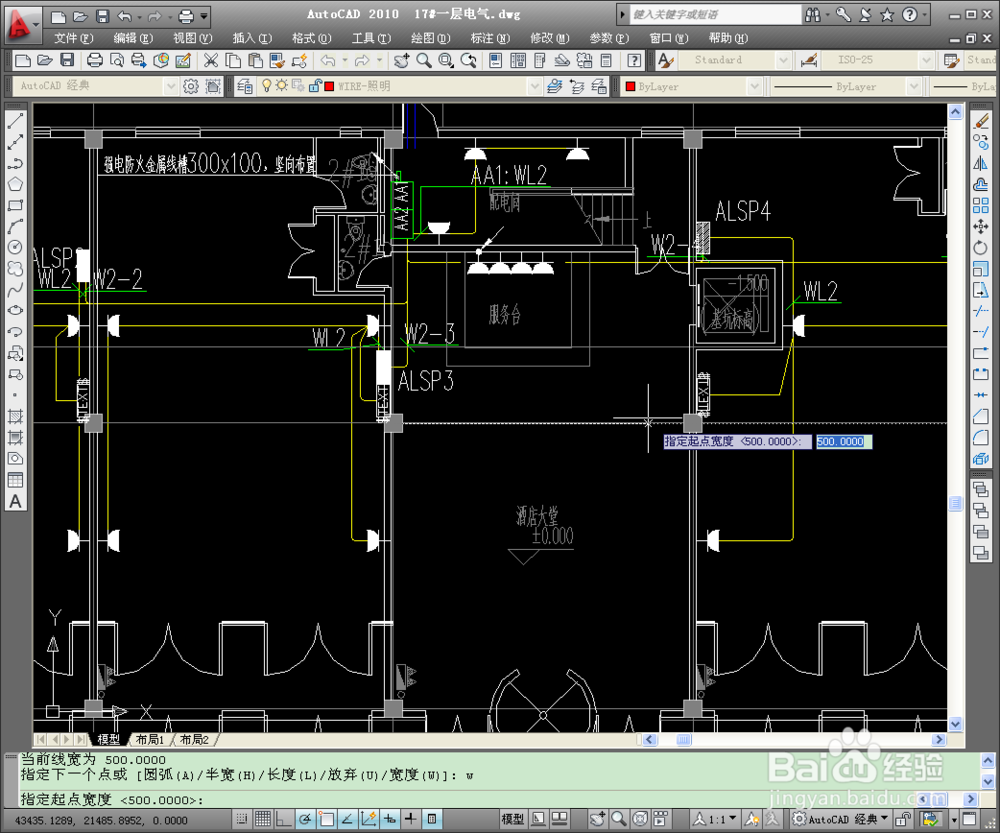Open the Hatch tool
1000x833 pixels.
click(x=15, y=416)
